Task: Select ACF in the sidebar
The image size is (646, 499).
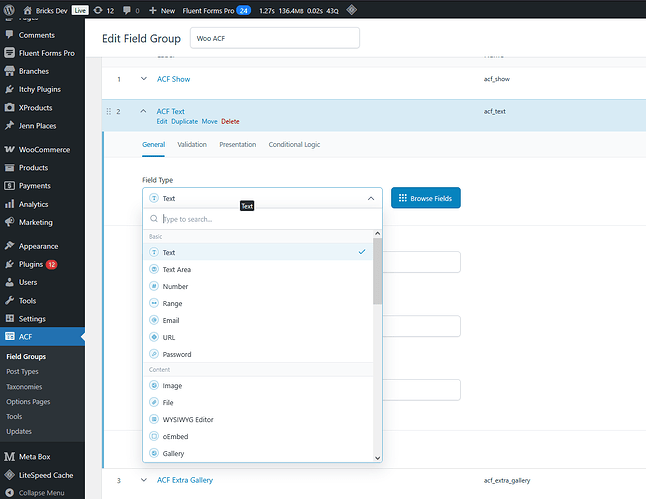Action: tap(42, 337)
